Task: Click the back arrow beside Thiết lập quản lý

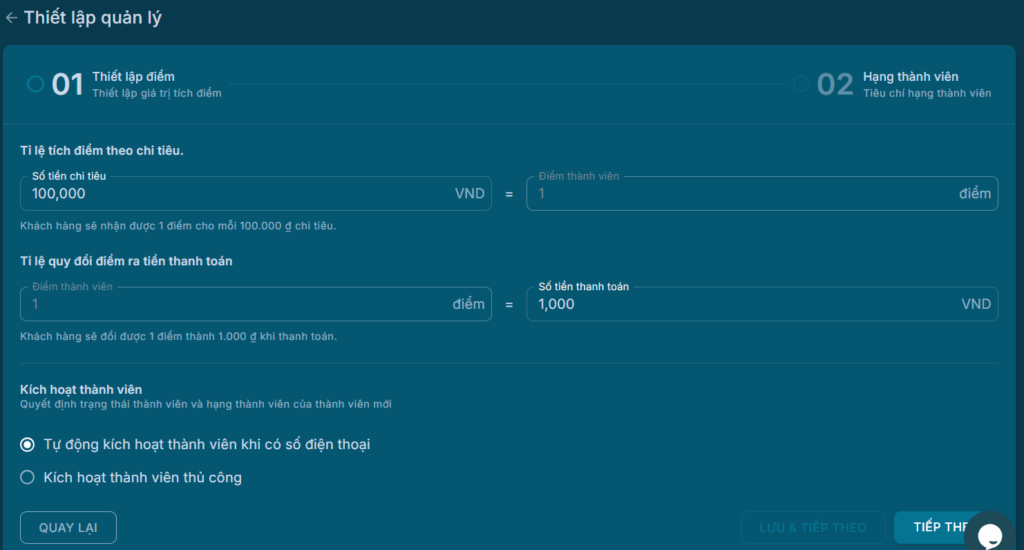Action: (11, 18)
